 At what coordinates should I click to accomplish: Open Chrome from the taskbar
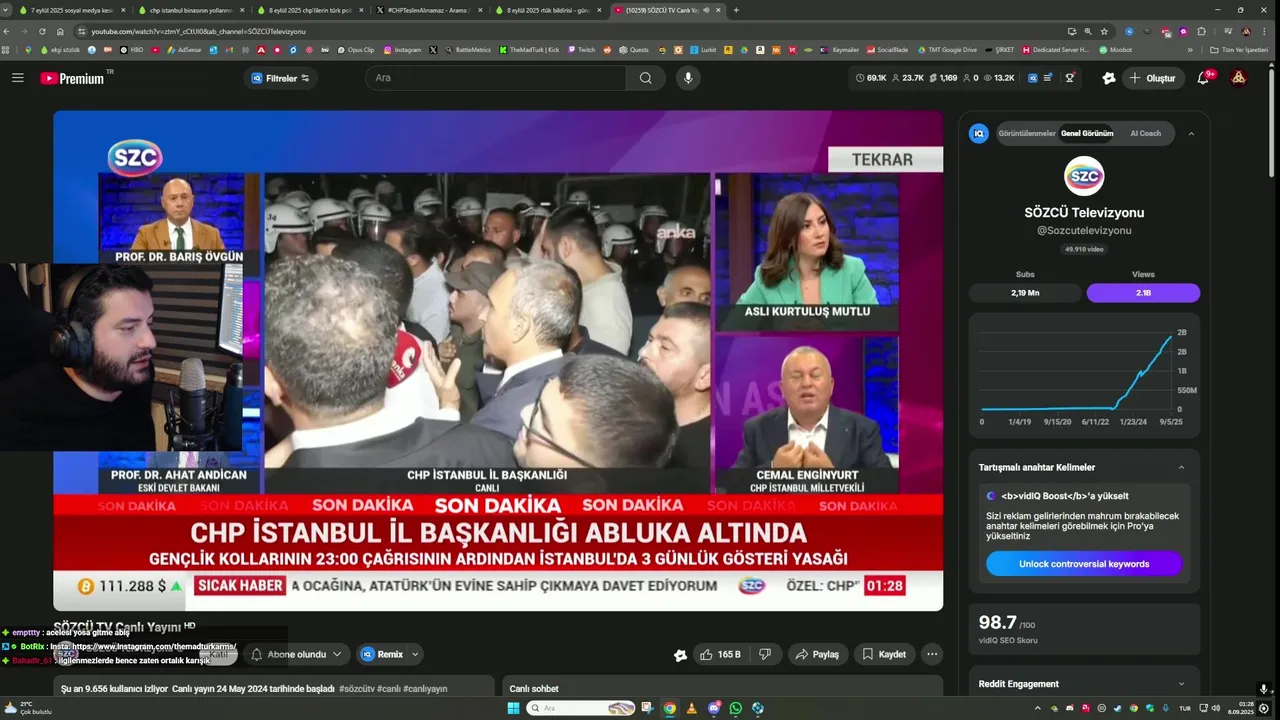click(670, 708)
